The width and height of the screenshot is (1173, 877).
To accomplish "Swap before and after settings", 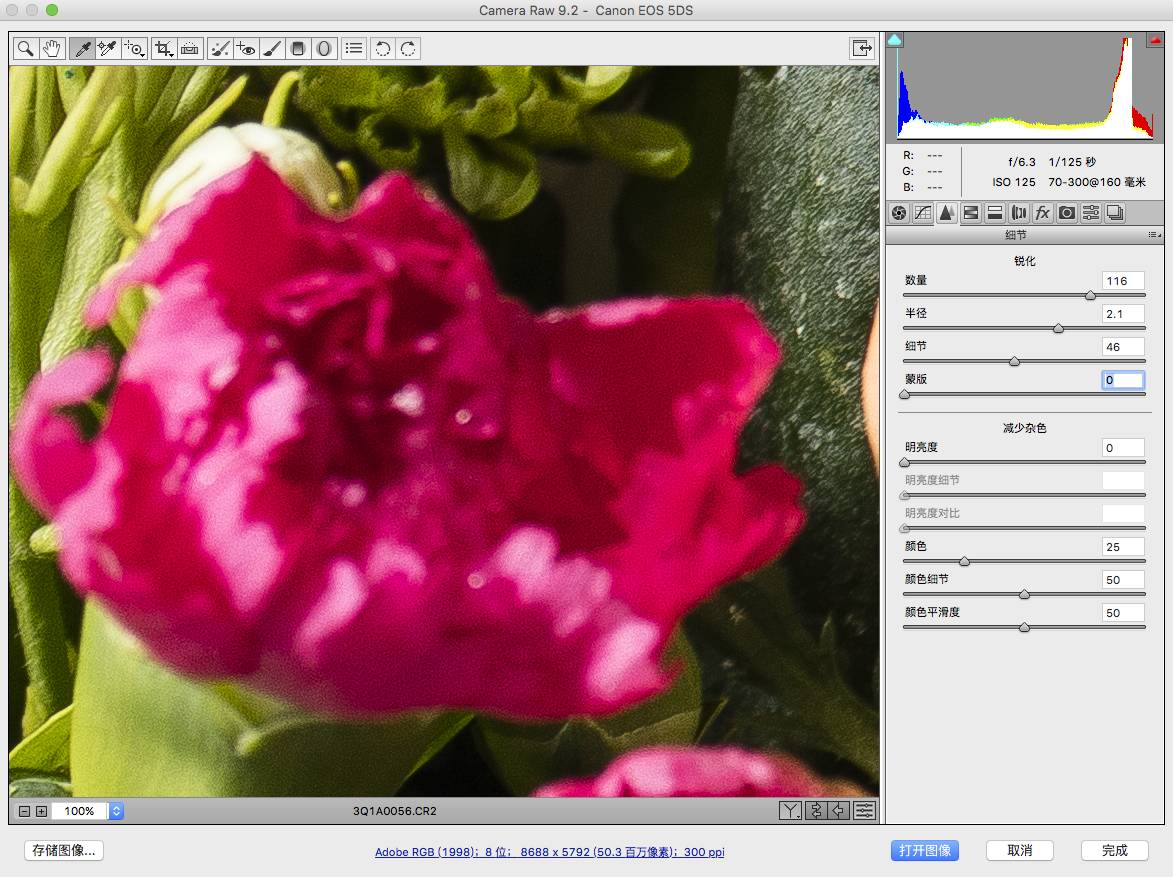I will [x=815, y=810].
